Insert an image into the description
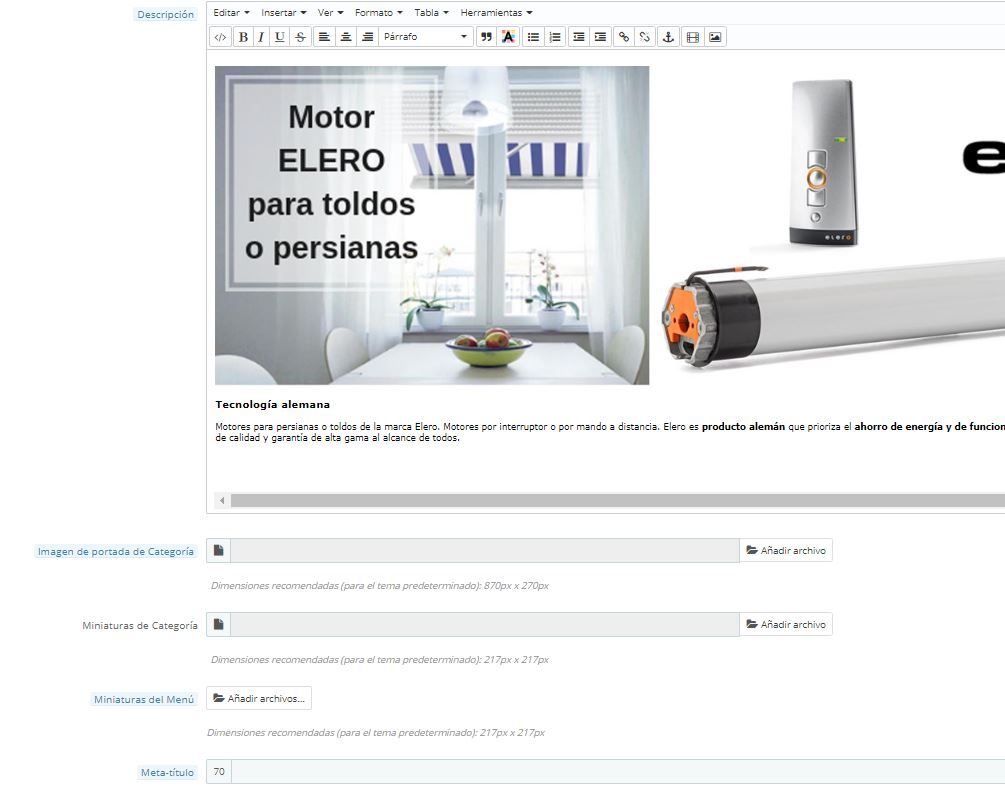 coord(715,37)
